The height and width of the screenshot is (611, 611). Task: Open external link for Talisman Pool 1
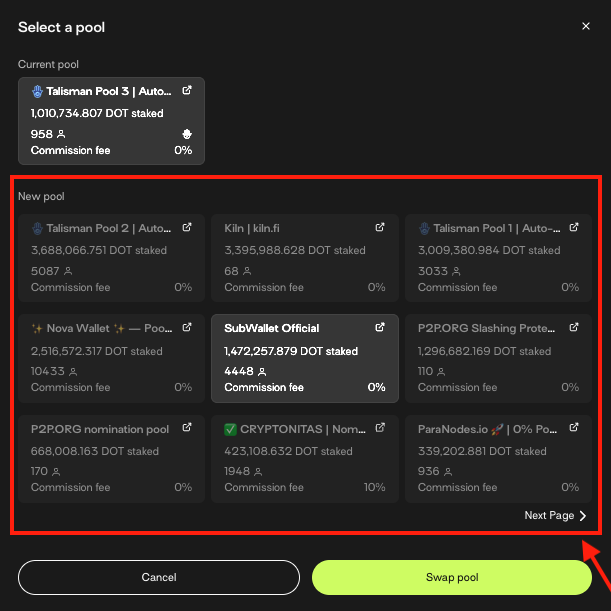coord(574,227)
